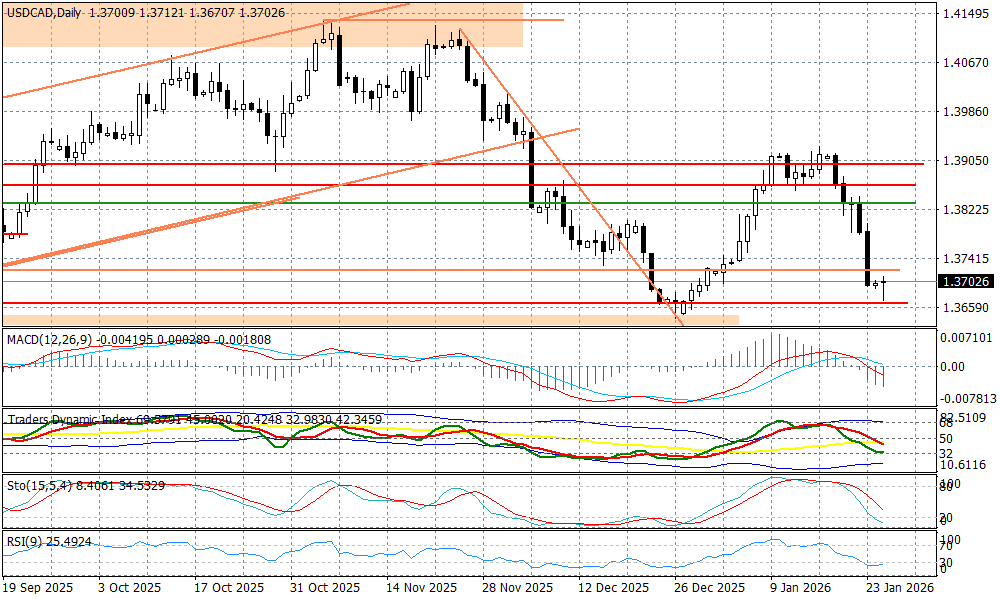Click the 19 Sep 2025 date label
1000x600 pixels.
point(39,588)
